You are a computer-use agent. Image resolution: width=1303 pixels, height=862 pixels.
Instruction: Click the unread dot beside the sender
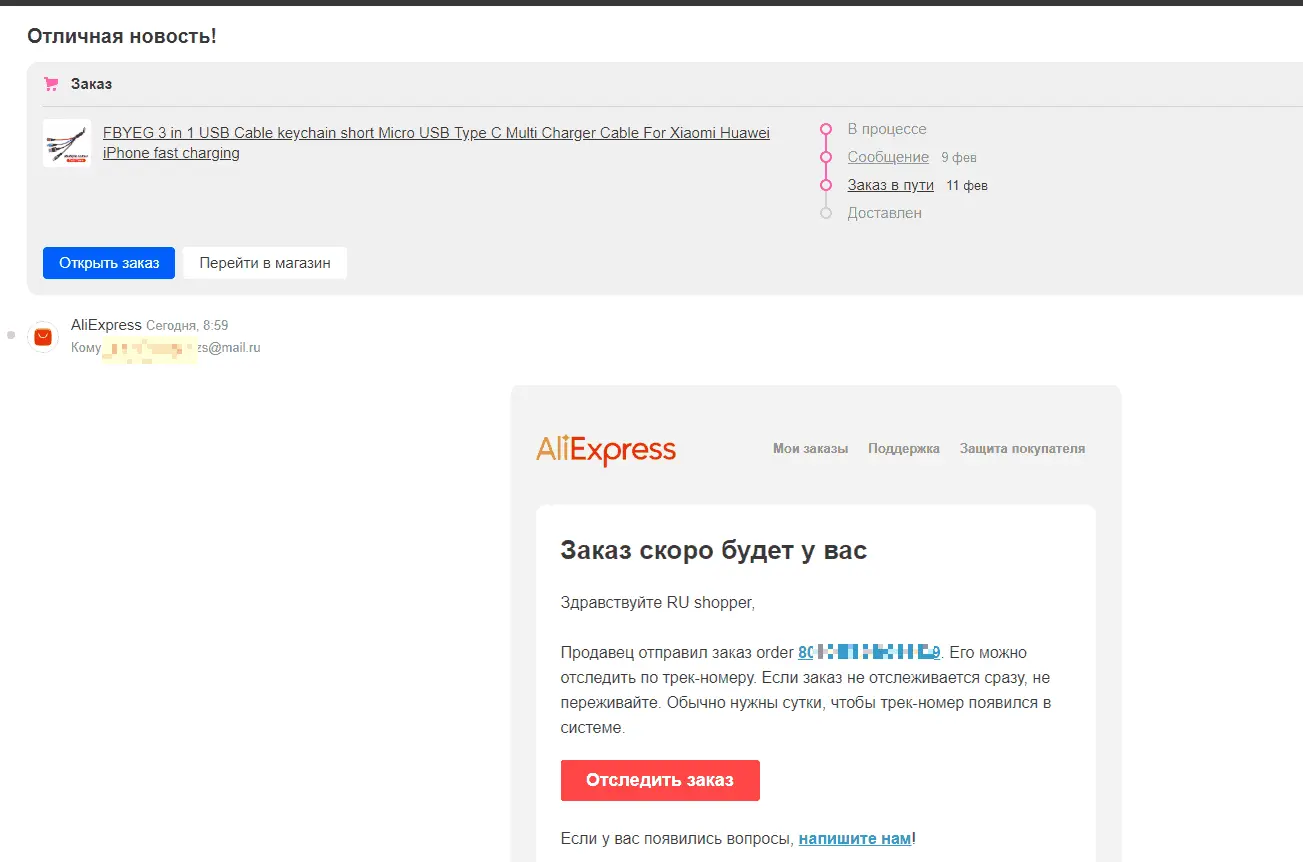click(x=11, y=335)
